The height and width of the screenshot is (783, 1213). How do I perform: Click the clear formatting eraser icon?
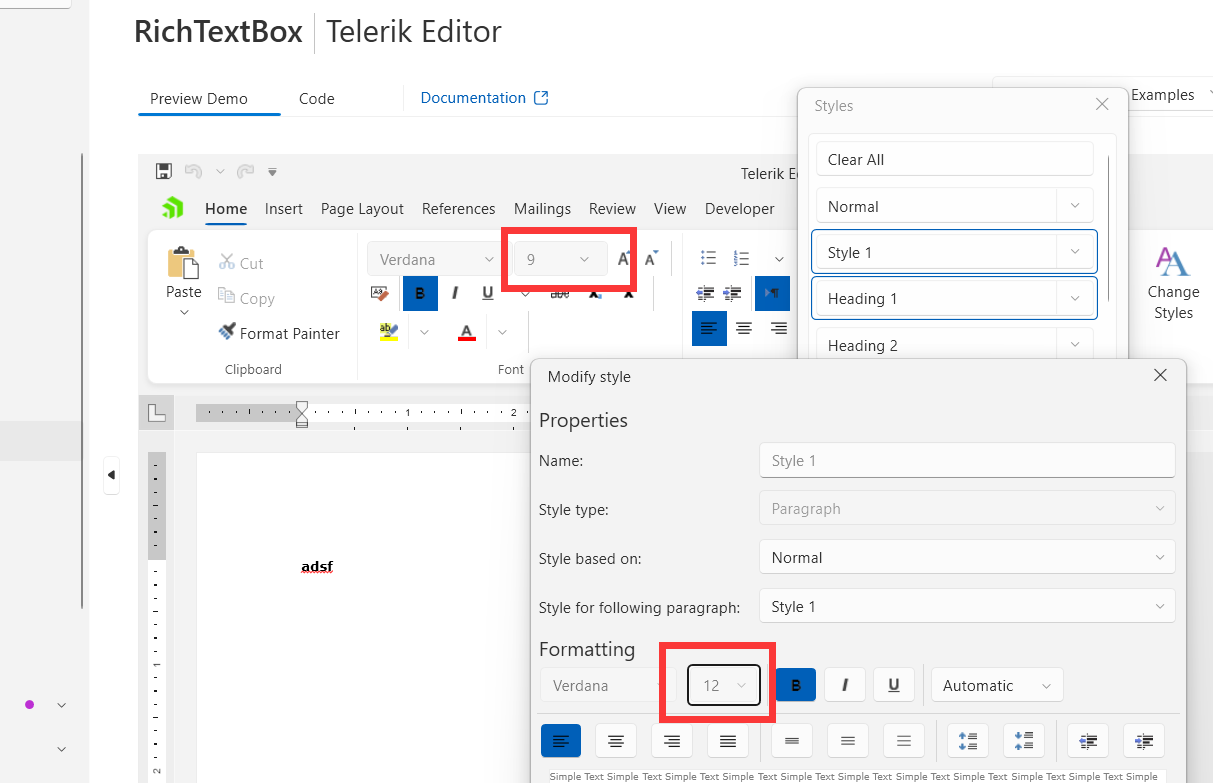(380, 293)
